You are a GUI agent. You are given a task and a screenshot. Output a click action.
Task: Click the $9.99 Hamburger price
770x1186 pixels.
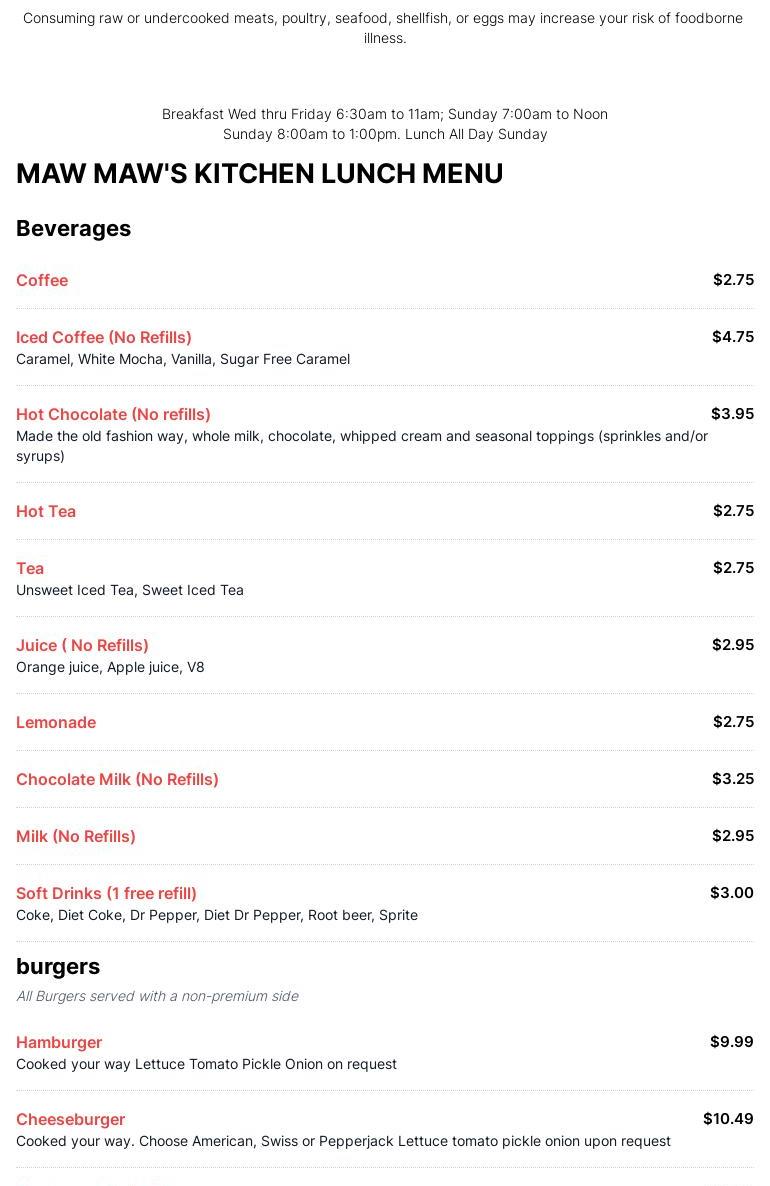coord(731,1042)
